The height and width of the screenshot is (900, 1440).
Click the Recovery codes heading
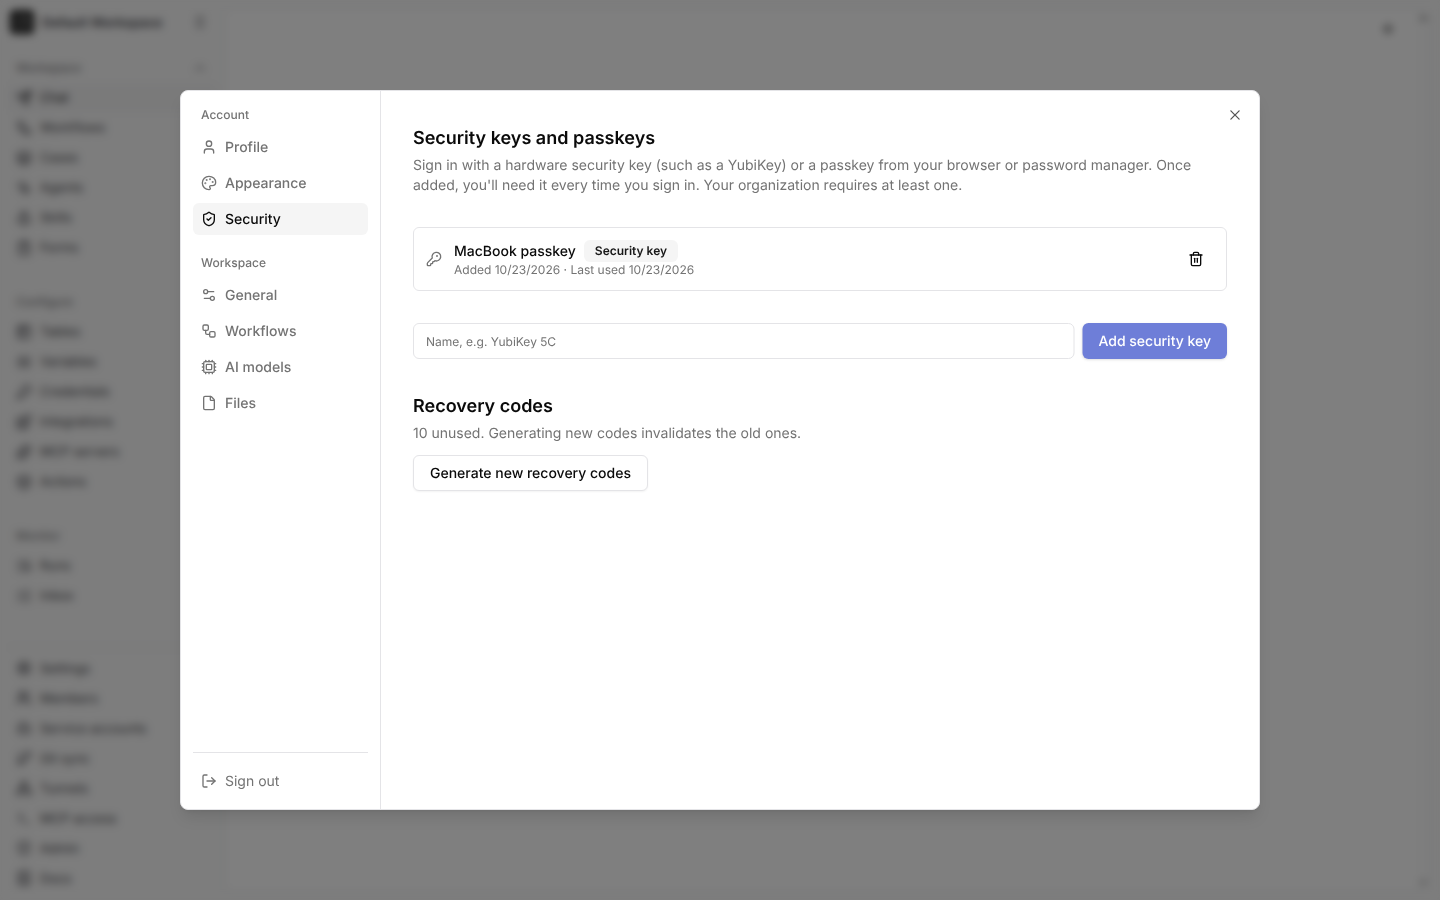coord(483,406)
